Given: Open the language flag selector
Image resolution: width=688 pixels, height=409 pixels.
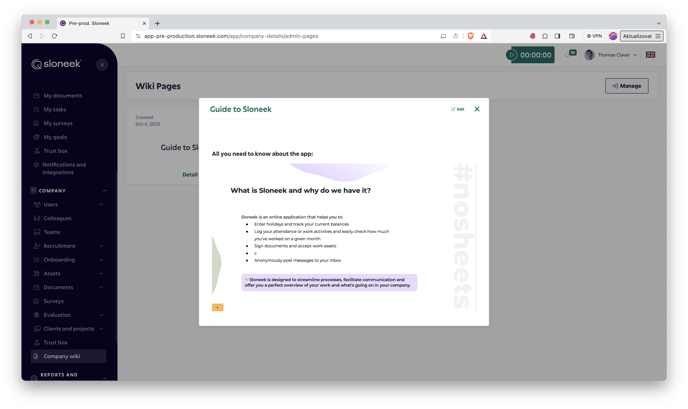Looking at the screenshot, I should coord(650,55).
